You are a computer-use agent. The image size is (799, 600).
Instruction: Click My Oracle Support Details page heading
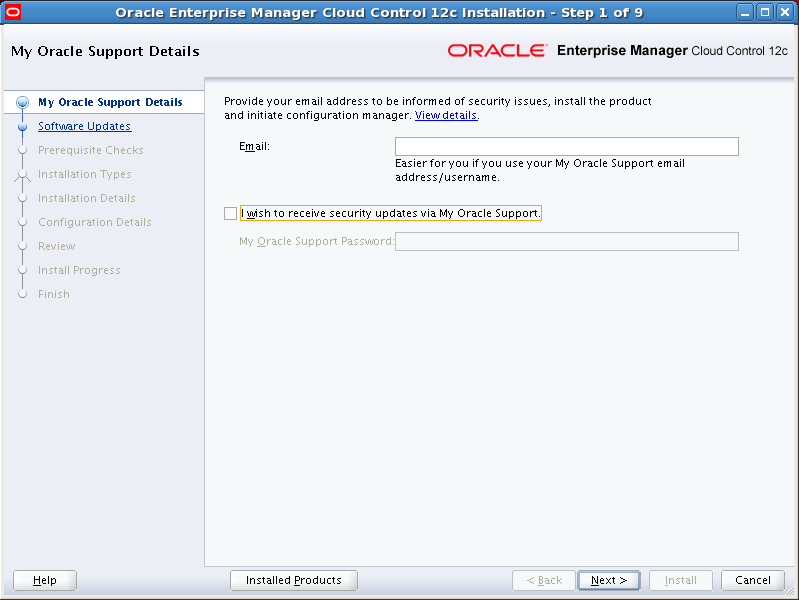(x=105, y=51)
